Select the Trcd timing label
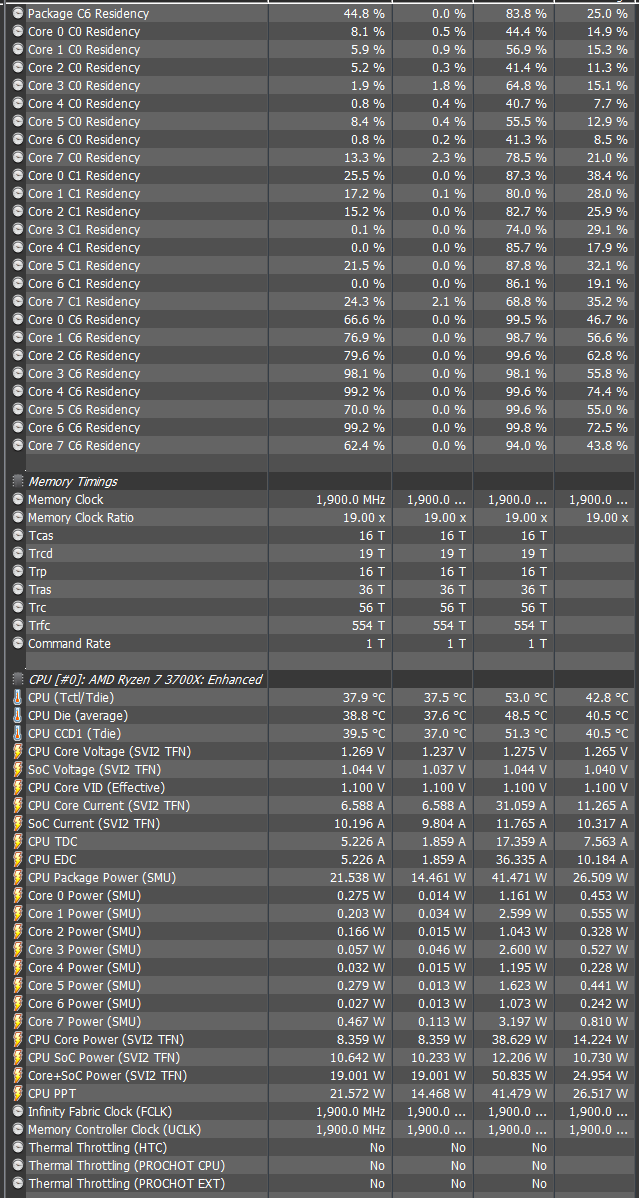This screenshot has width=639, height=1198. pyautogui.click(x=41, y=553)
